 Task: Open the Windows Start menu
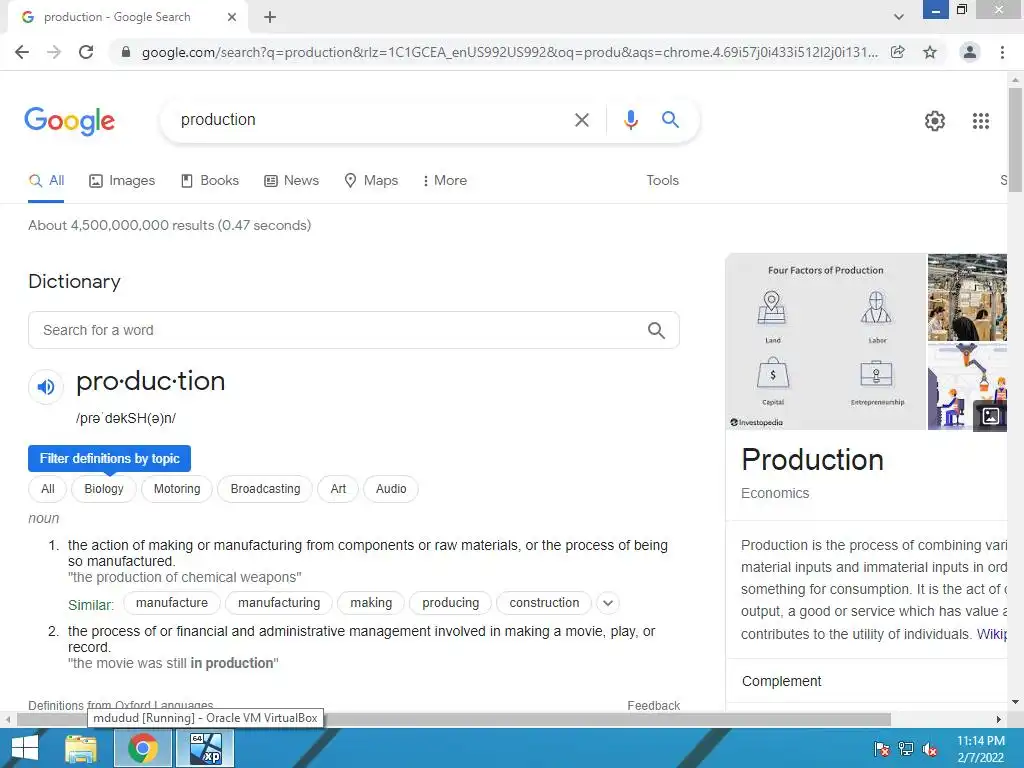point(24,748)
